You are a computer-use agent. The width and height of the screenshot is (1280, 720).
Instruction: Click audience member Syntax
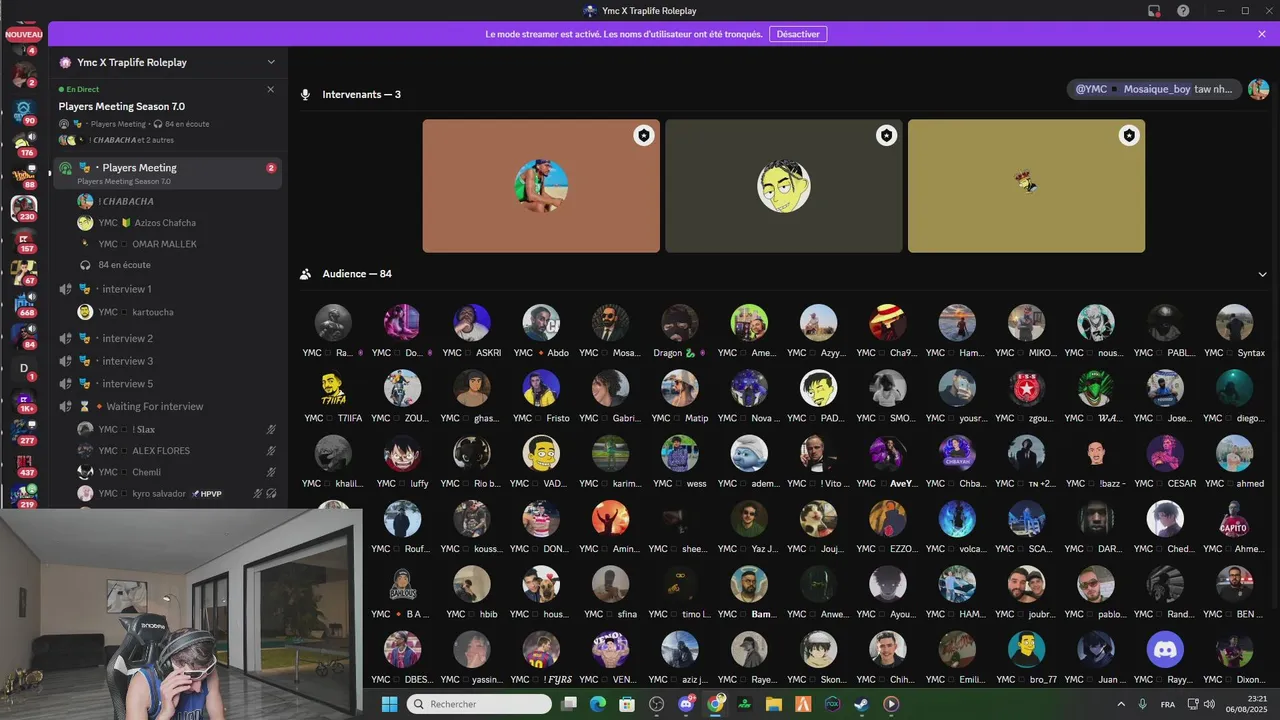pyautogui.click(x=1235, y=331)
